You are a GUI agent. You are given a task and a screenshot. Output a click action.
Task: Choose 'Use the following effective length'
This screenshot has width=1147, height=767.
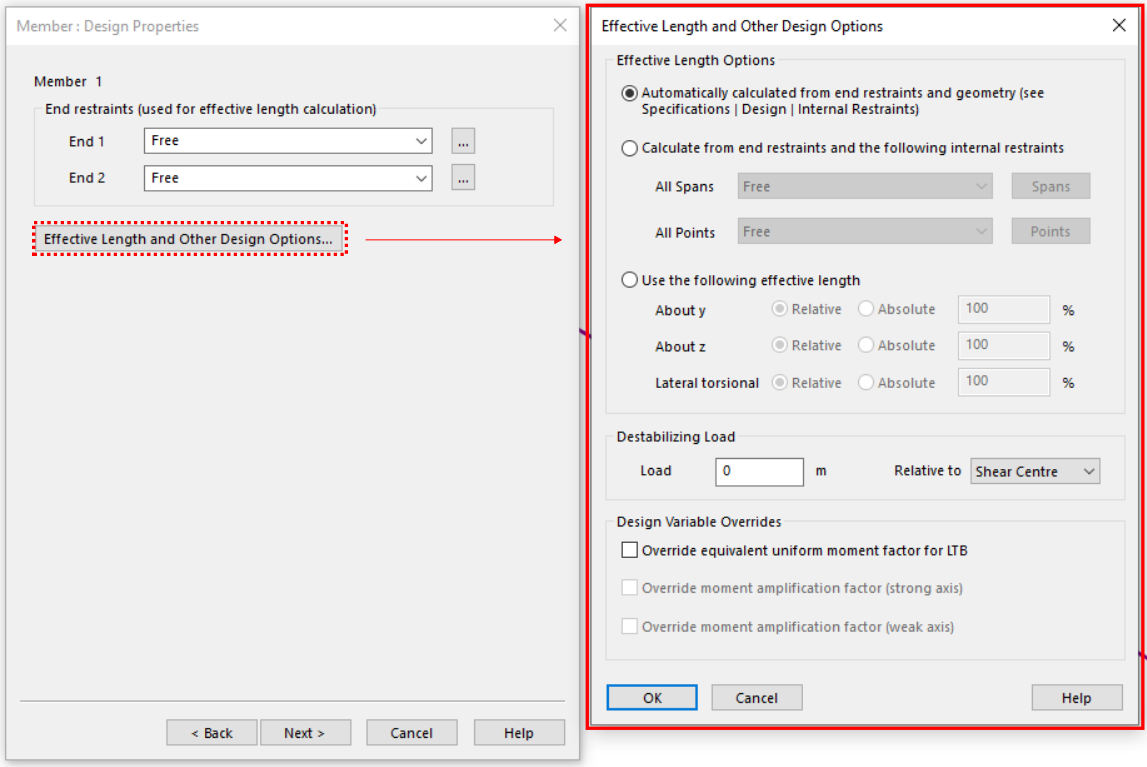point(629,280)
